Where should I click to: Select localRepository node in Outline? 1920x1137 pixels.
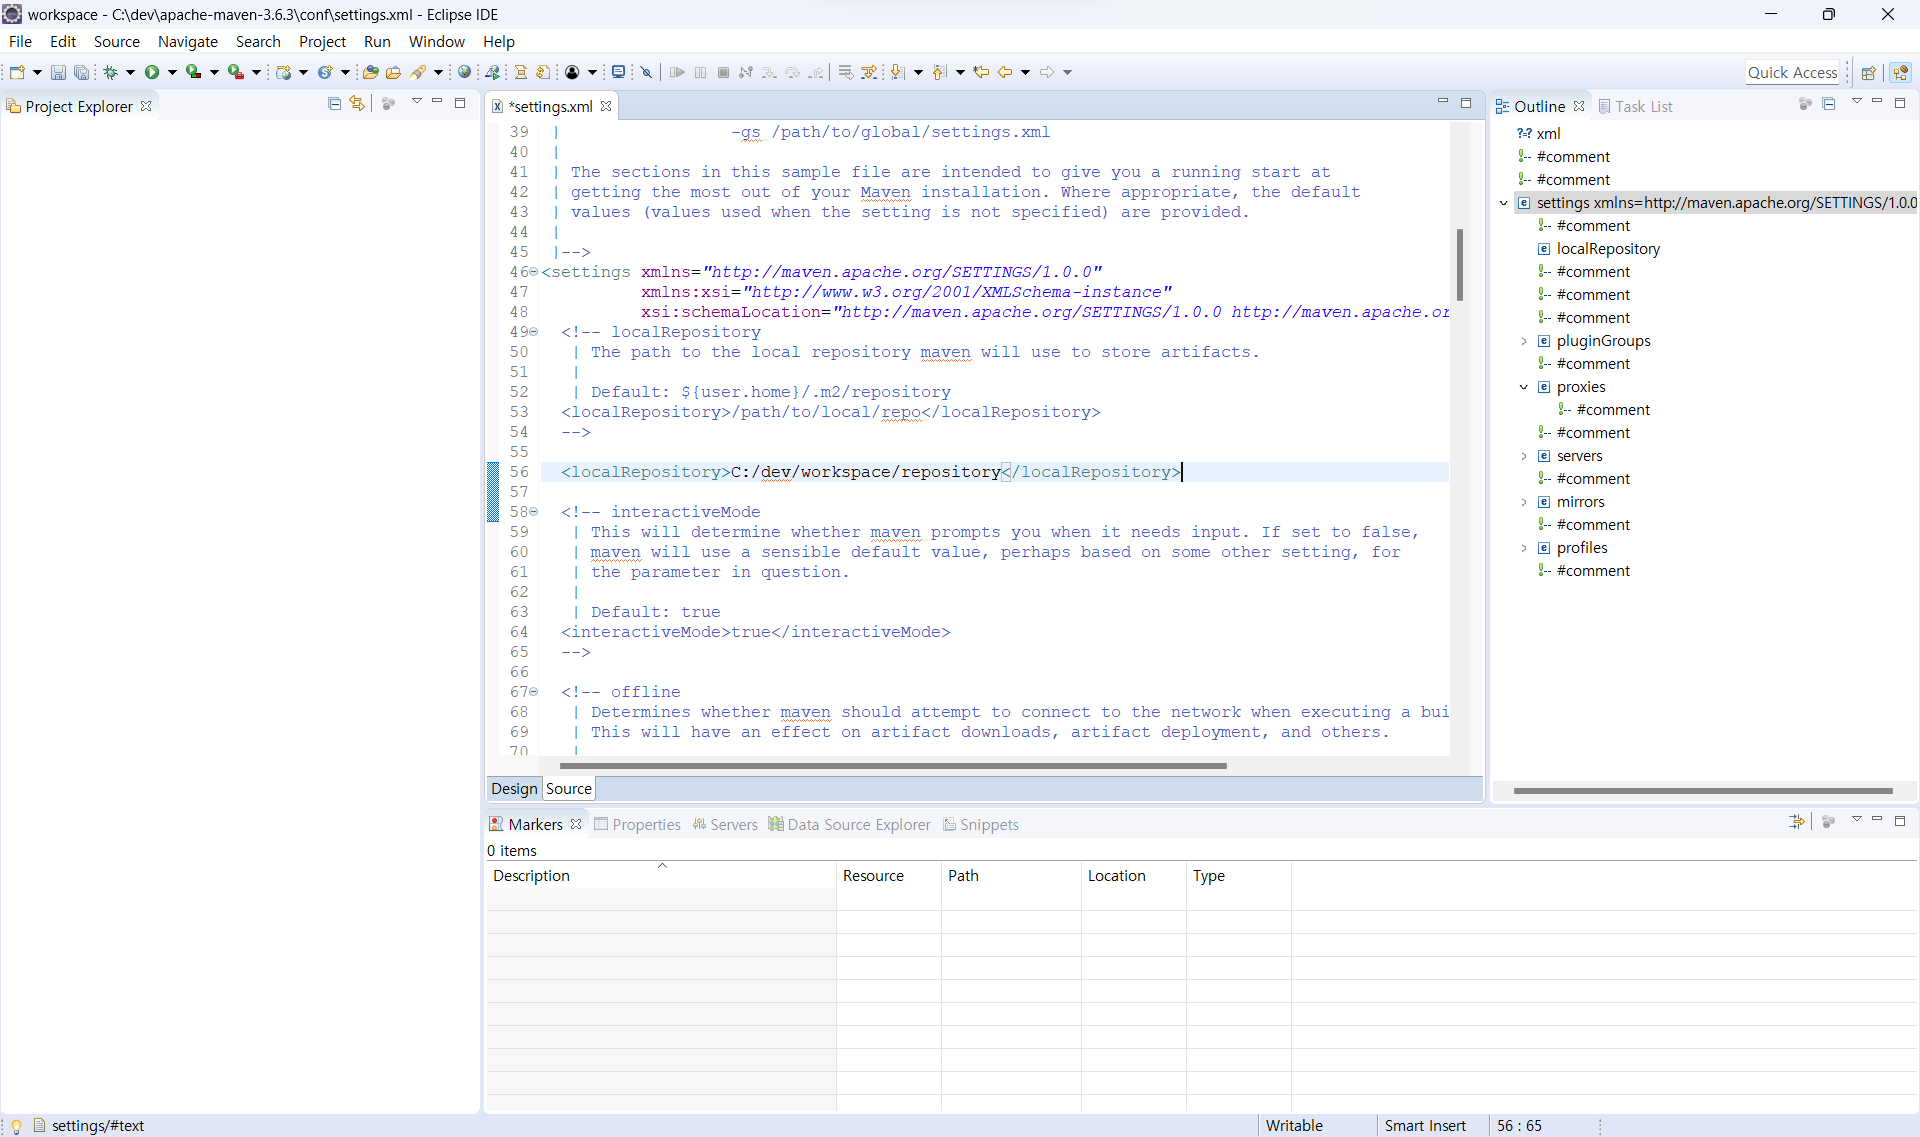(x=1608, y=249)
